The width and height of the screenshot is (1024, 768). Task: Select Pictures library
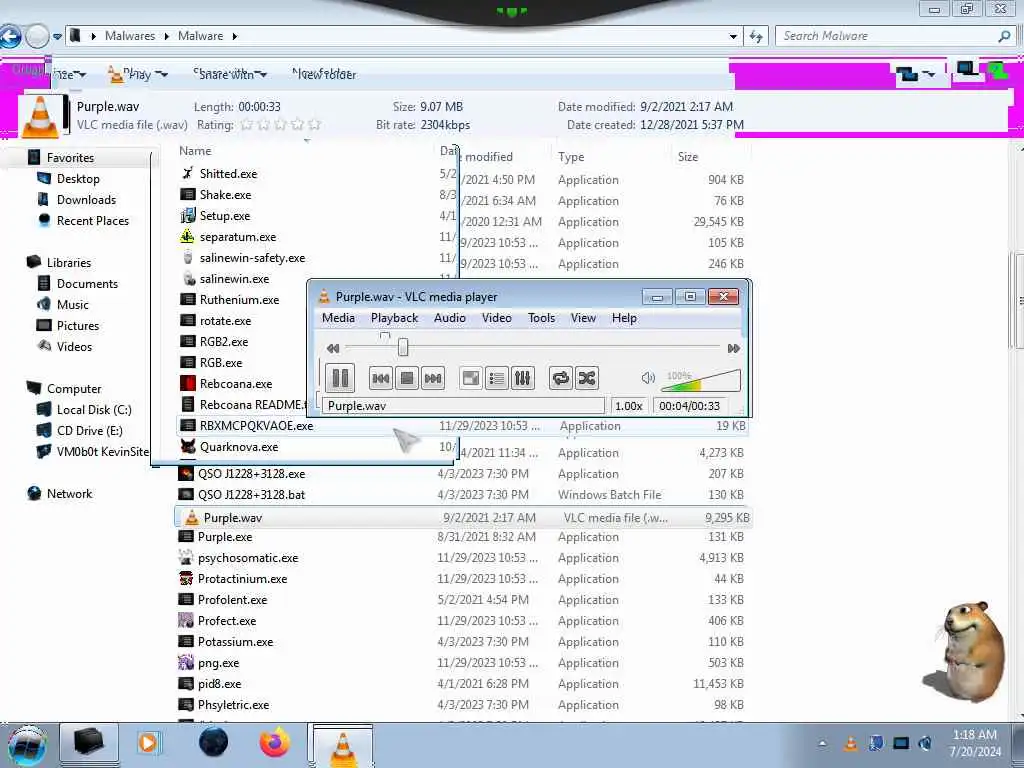(x=77, y=325)
